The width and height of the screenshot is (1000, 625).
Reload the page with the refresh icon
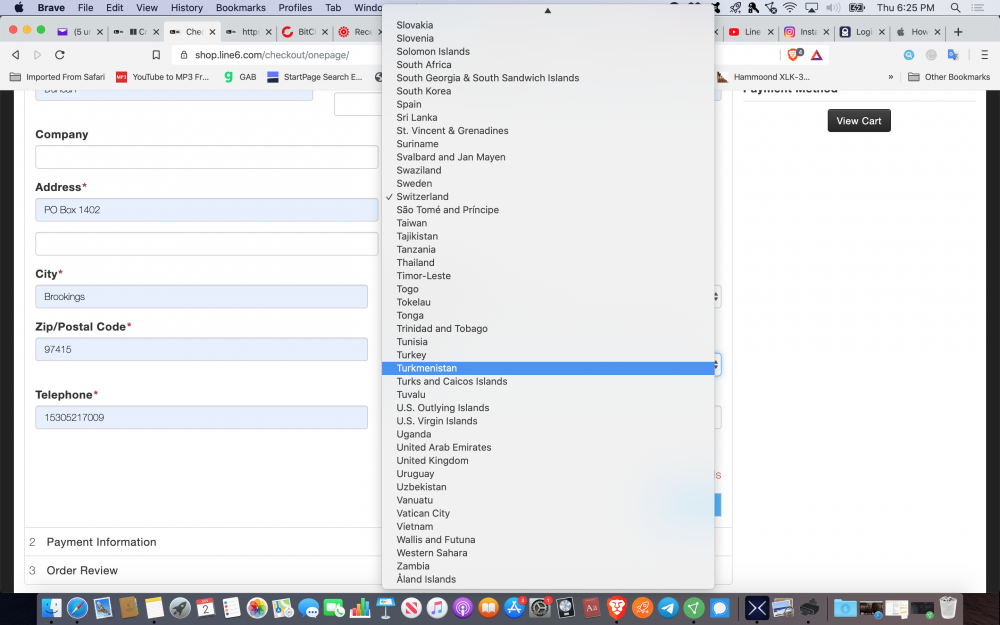coord(60,55)
